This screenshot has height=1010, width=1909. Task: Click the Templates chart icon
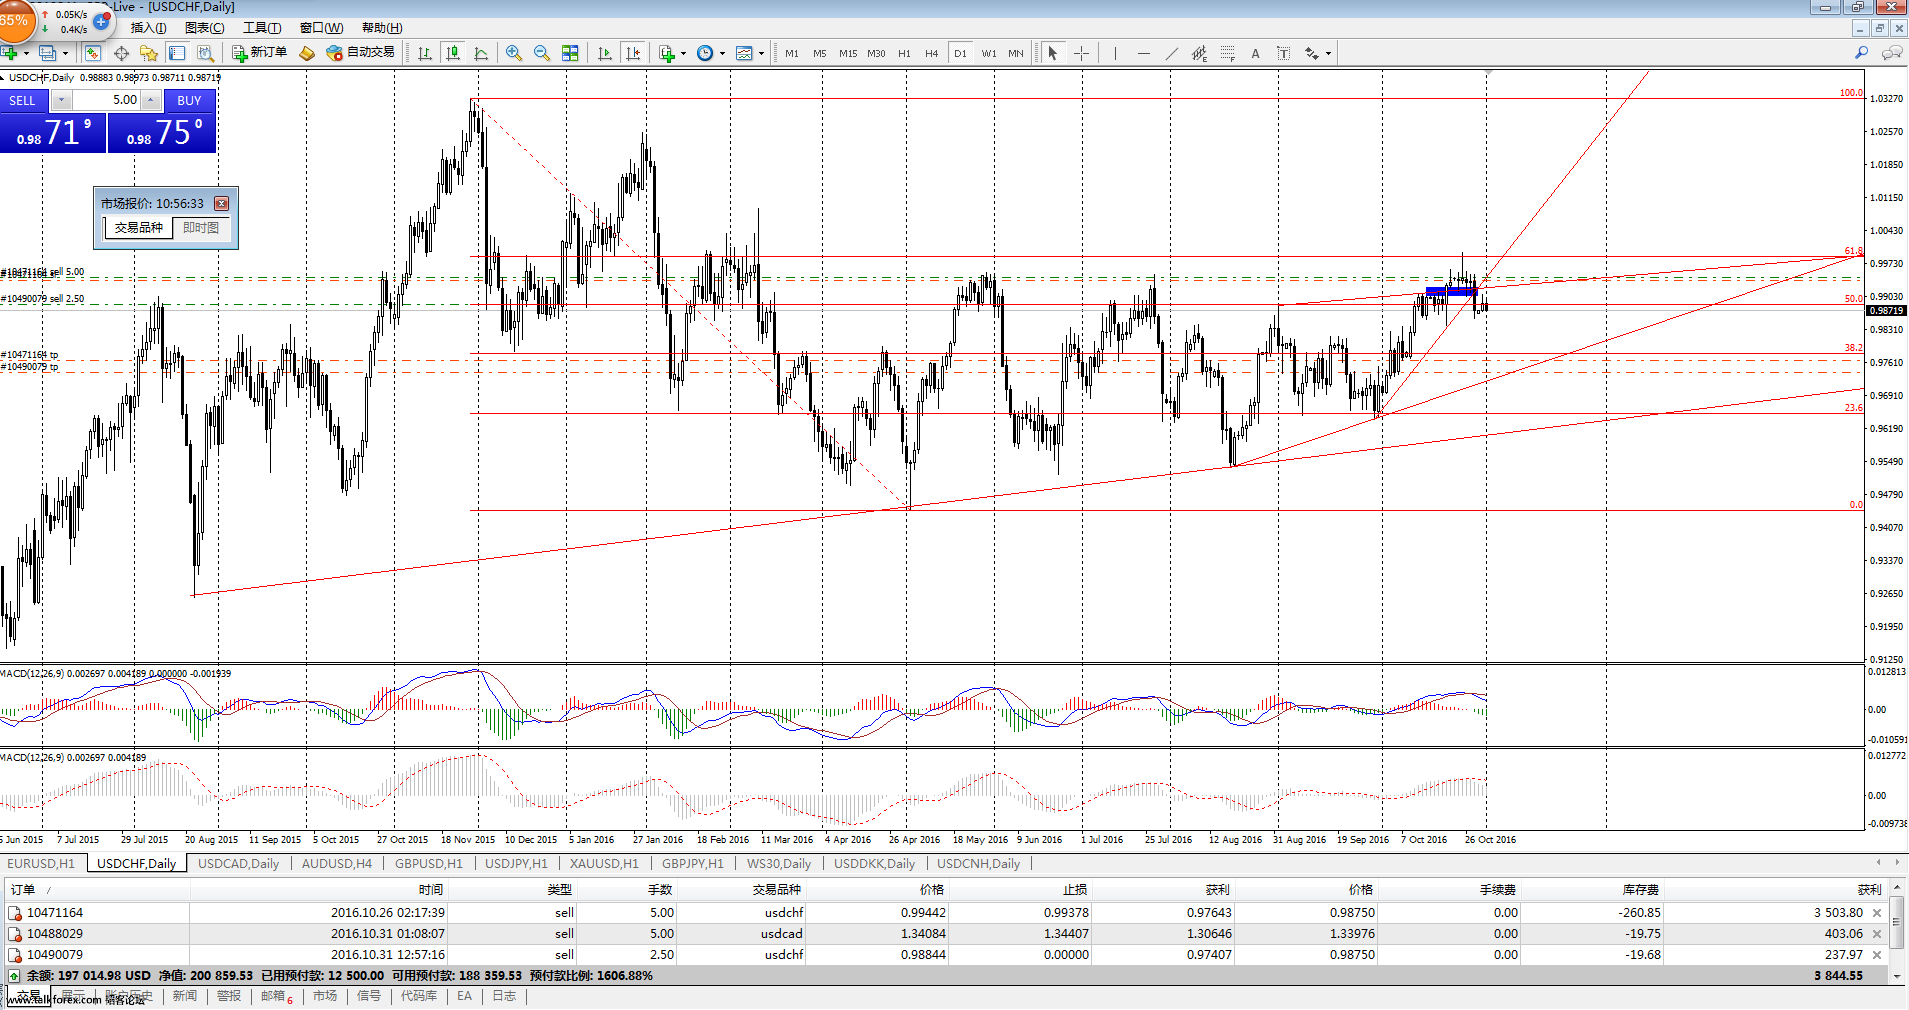744,53
